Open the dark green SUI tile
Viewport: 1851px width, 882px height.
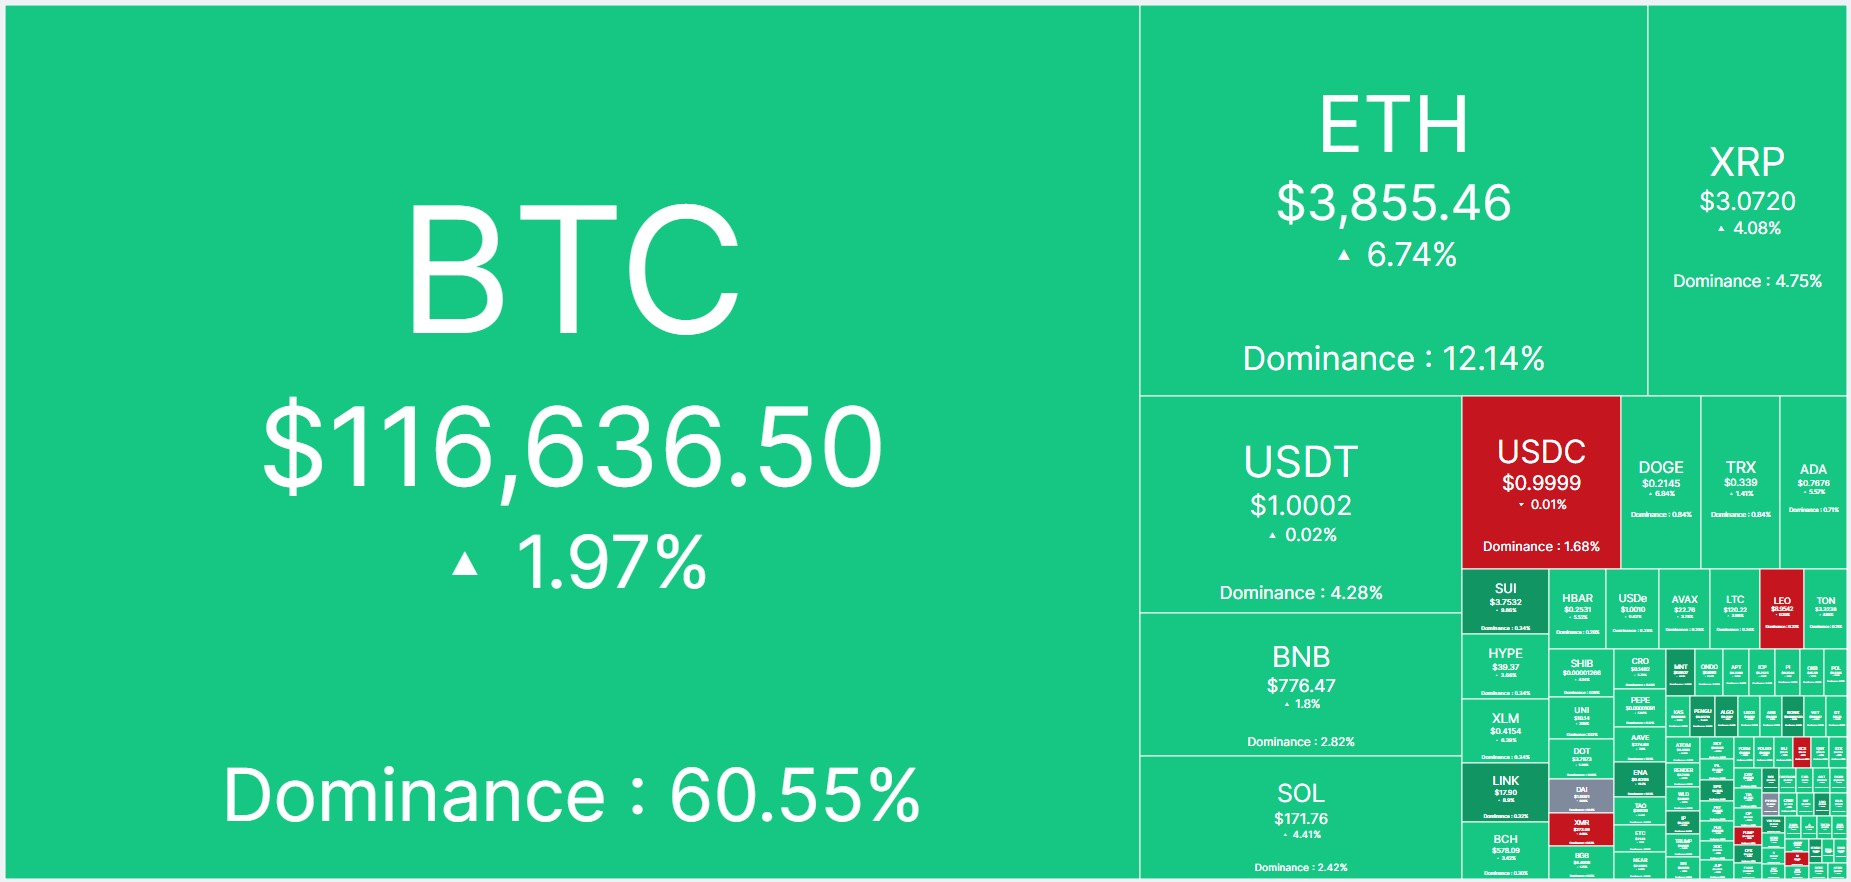click(1505, 601)
